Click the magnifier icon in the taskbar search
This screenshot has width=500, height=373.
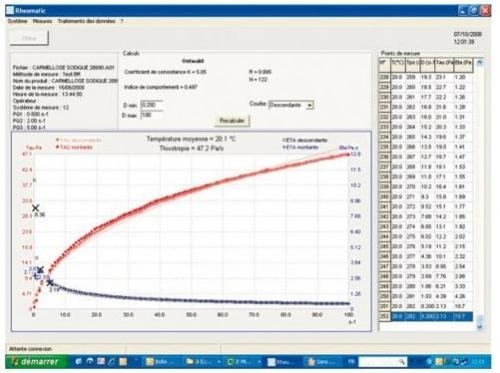coord(402,361)
